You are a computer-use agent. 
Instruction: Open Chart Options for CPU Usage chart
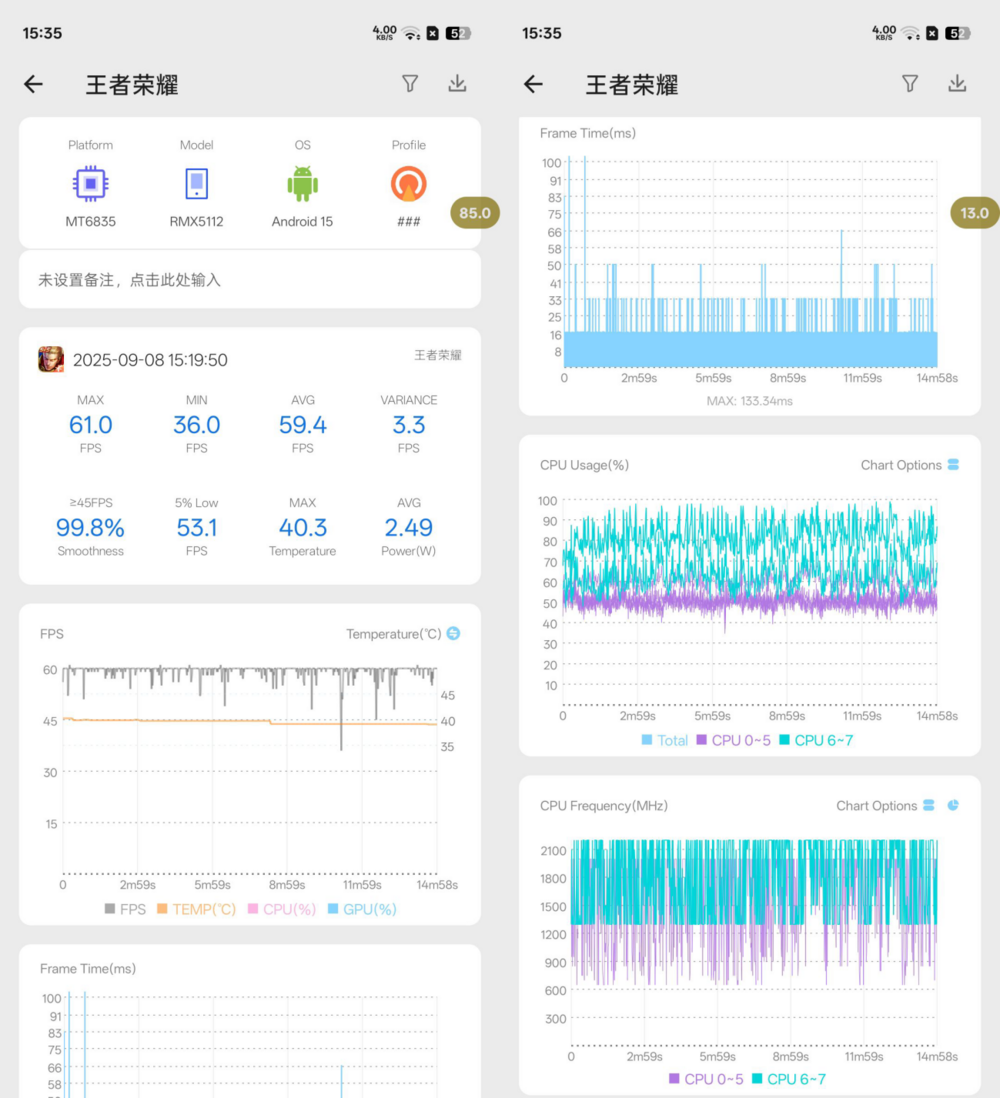pyautogui.click(x=910, y=465)
